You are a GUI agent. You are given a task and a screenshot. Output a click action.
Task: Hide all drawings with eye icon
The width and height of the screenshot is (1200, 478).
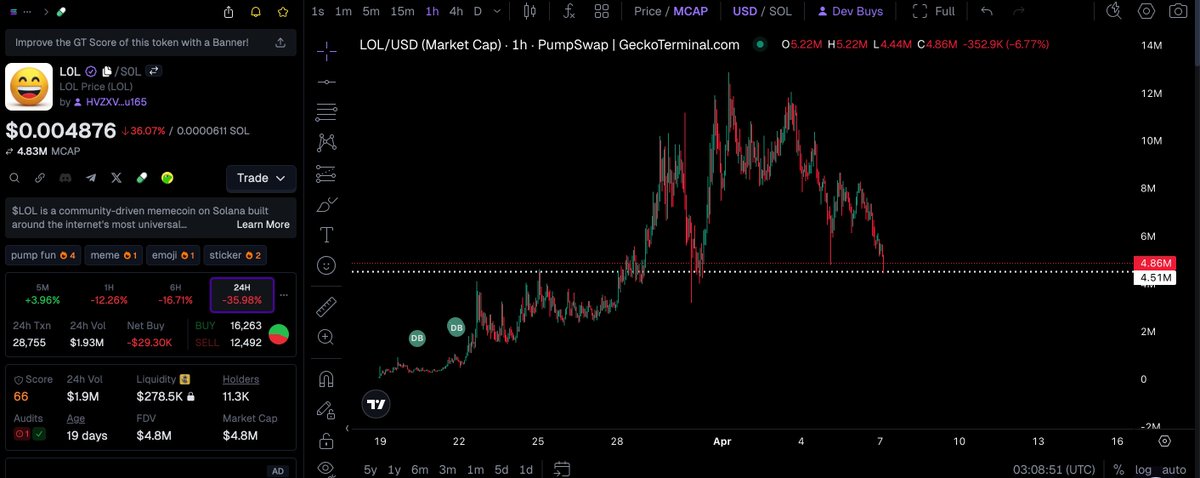point(326,468)
